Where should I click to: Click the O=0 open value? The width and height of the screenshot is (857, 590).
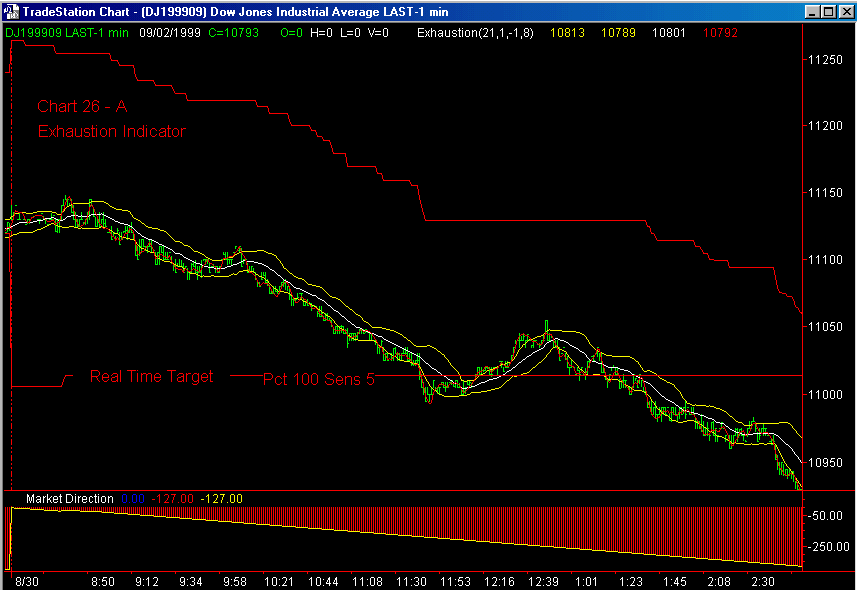pyautogui.click(x=291, y=33)
